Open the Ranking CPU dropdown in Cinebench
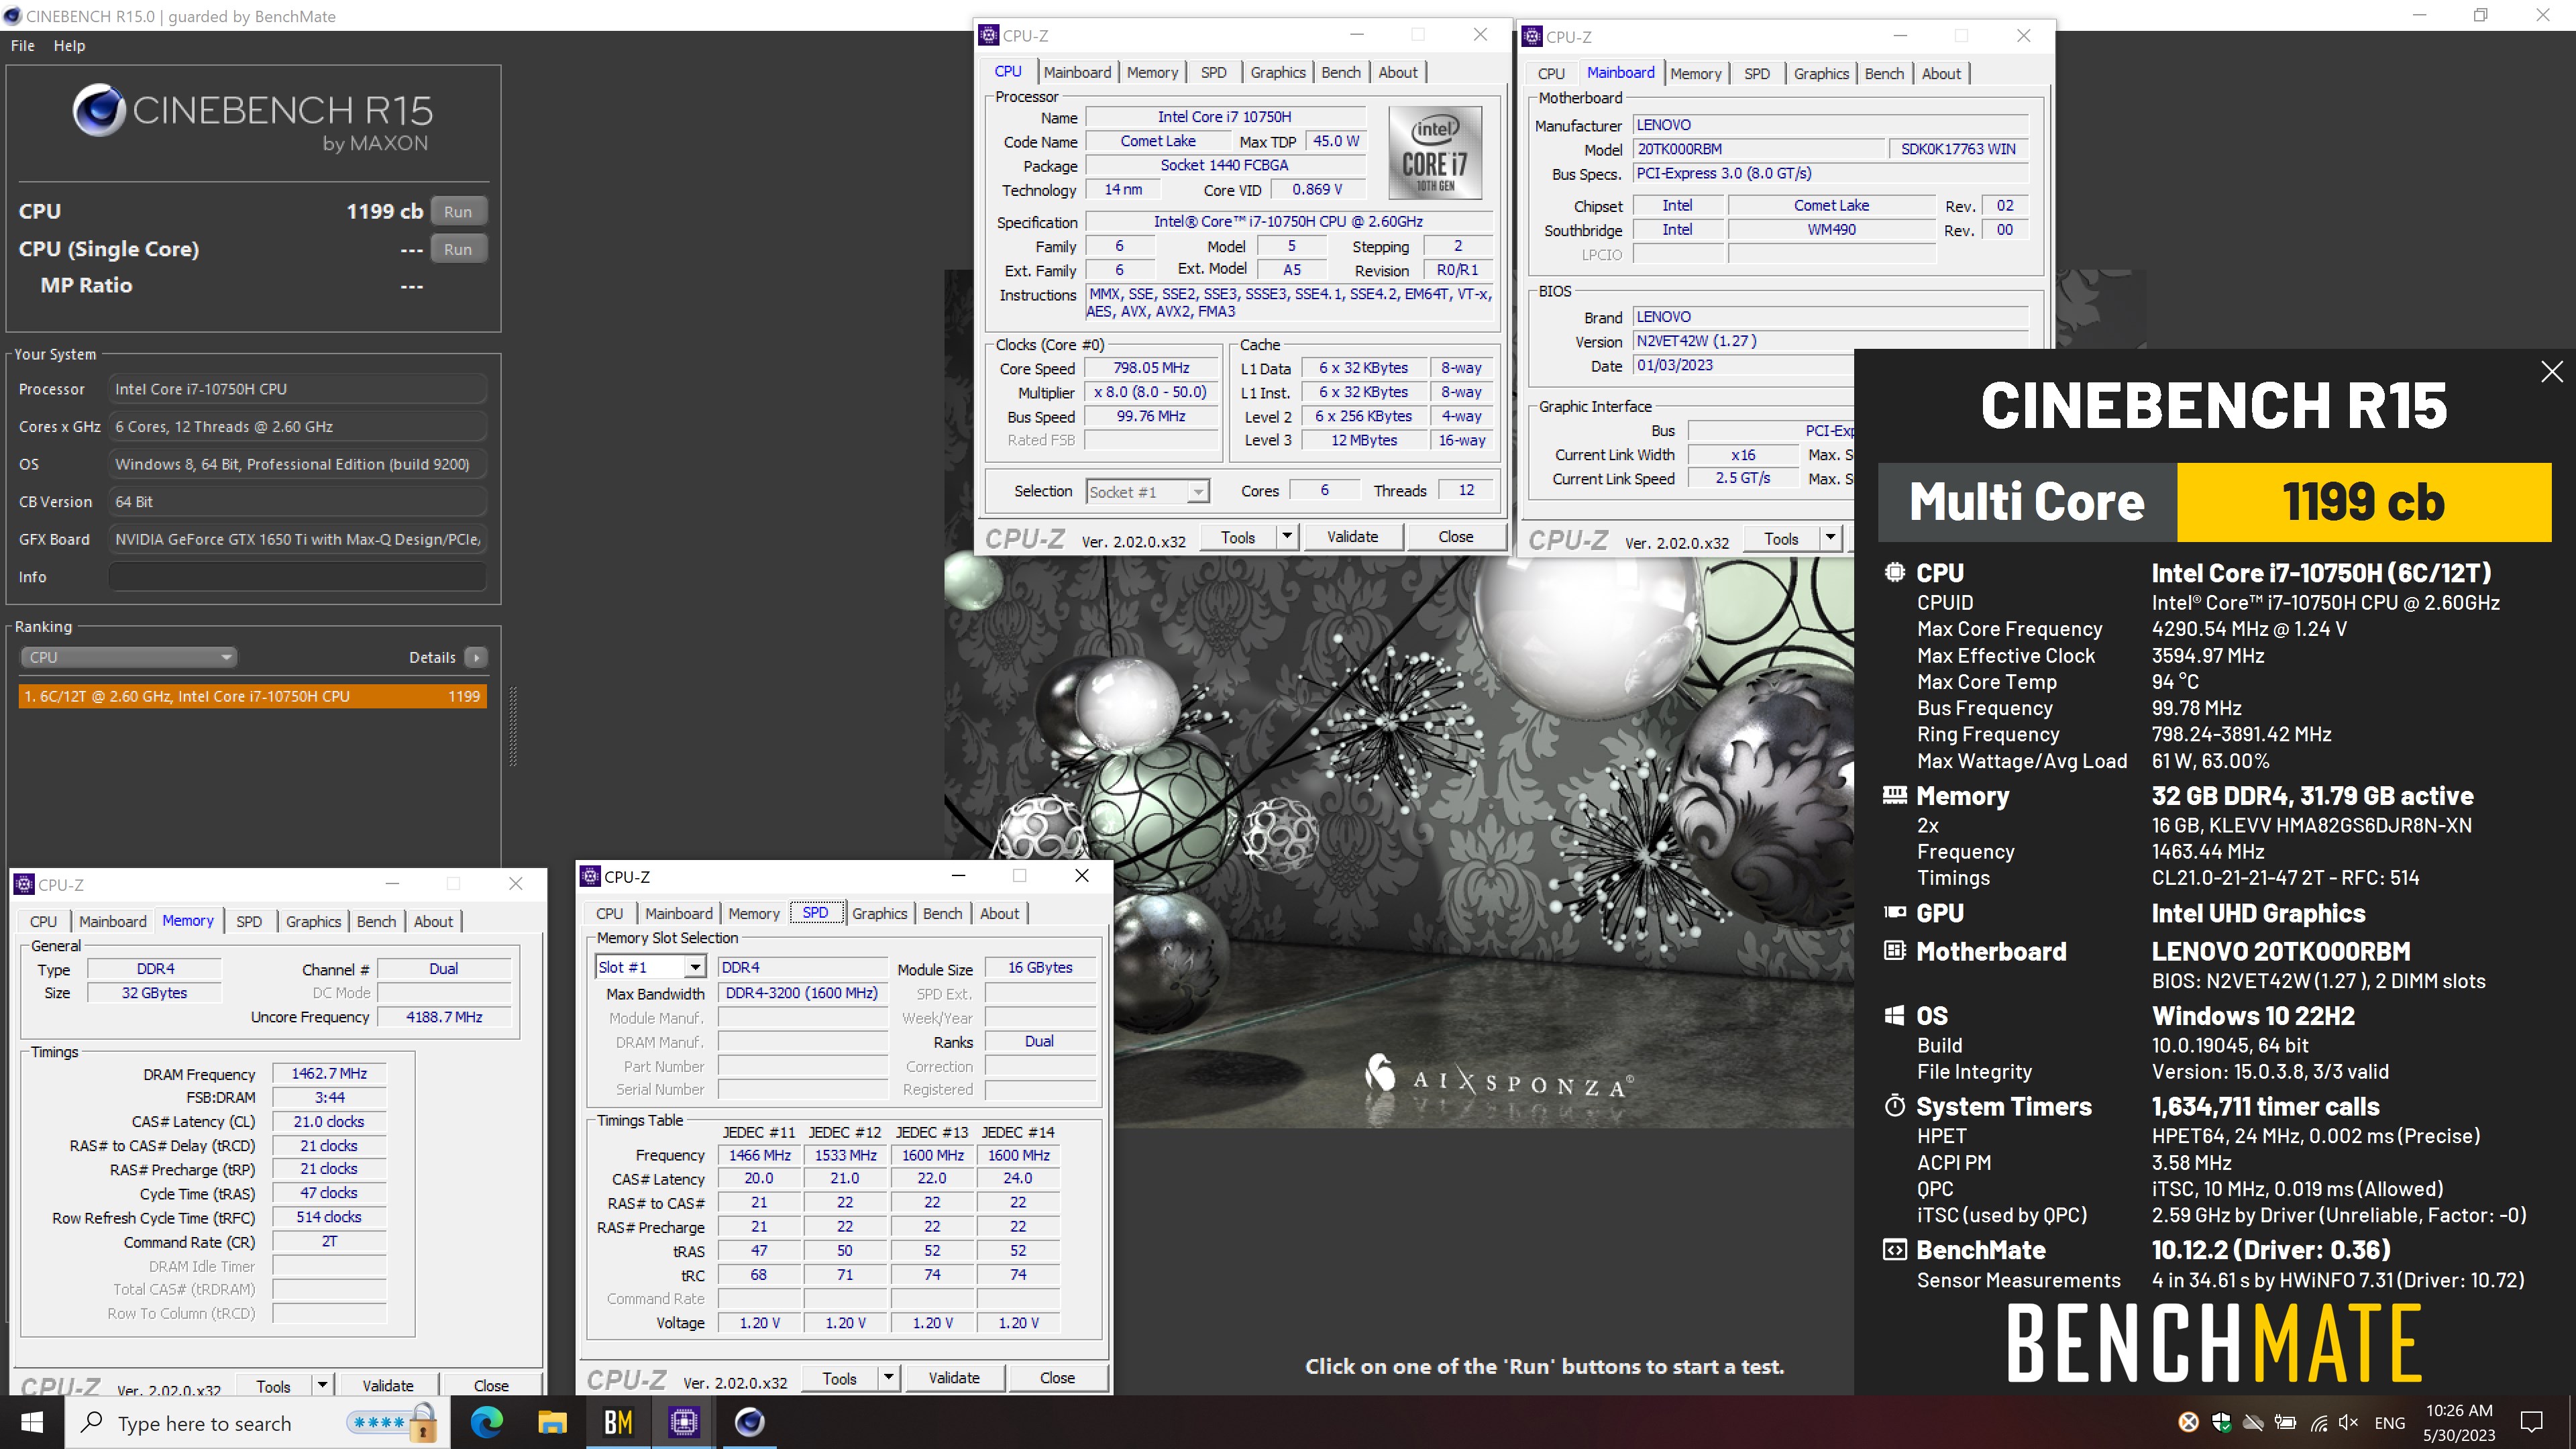 click(x=128, y=657)
